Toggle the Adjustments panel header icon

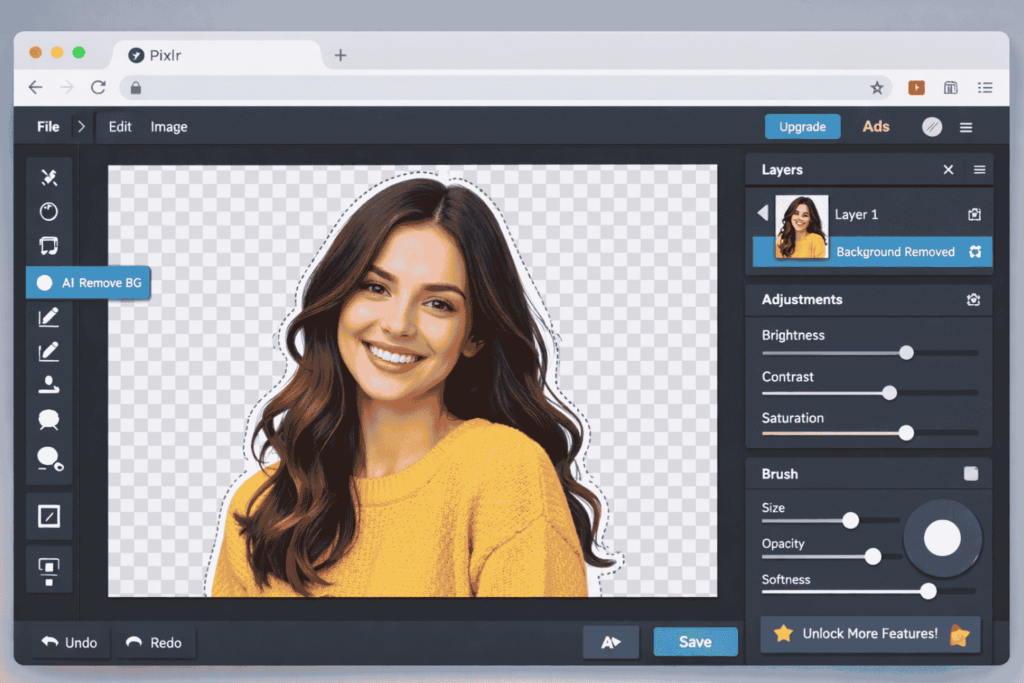pyautogui.click(x=973, y=300)
